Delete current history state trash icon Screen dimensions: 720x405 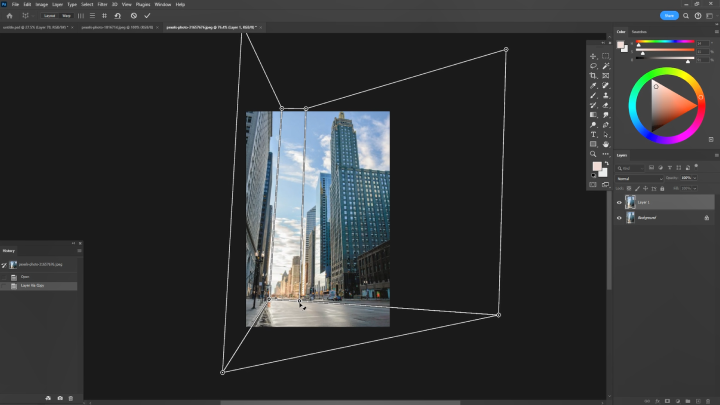pyautogui.click(x=71, y=398)
